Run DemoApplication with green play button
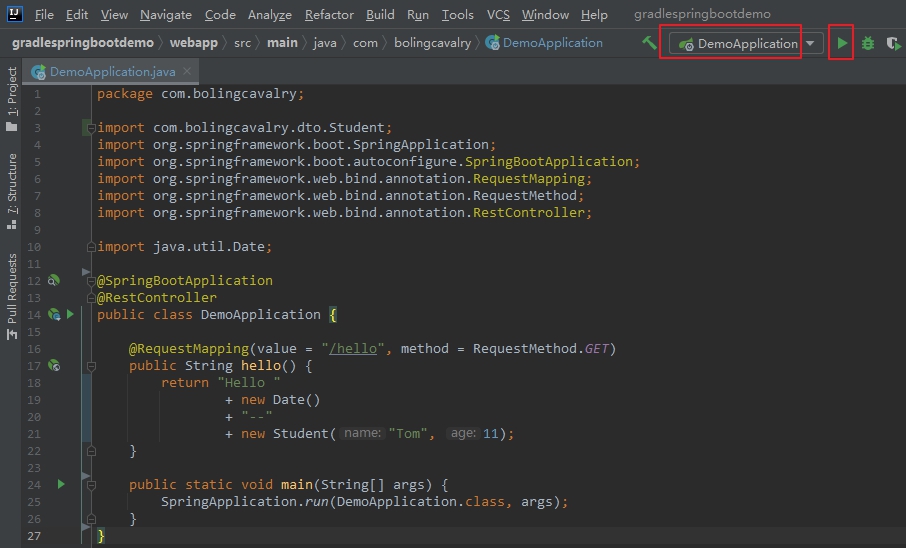This screenshot has width=906, height=548. pos(842,43)
